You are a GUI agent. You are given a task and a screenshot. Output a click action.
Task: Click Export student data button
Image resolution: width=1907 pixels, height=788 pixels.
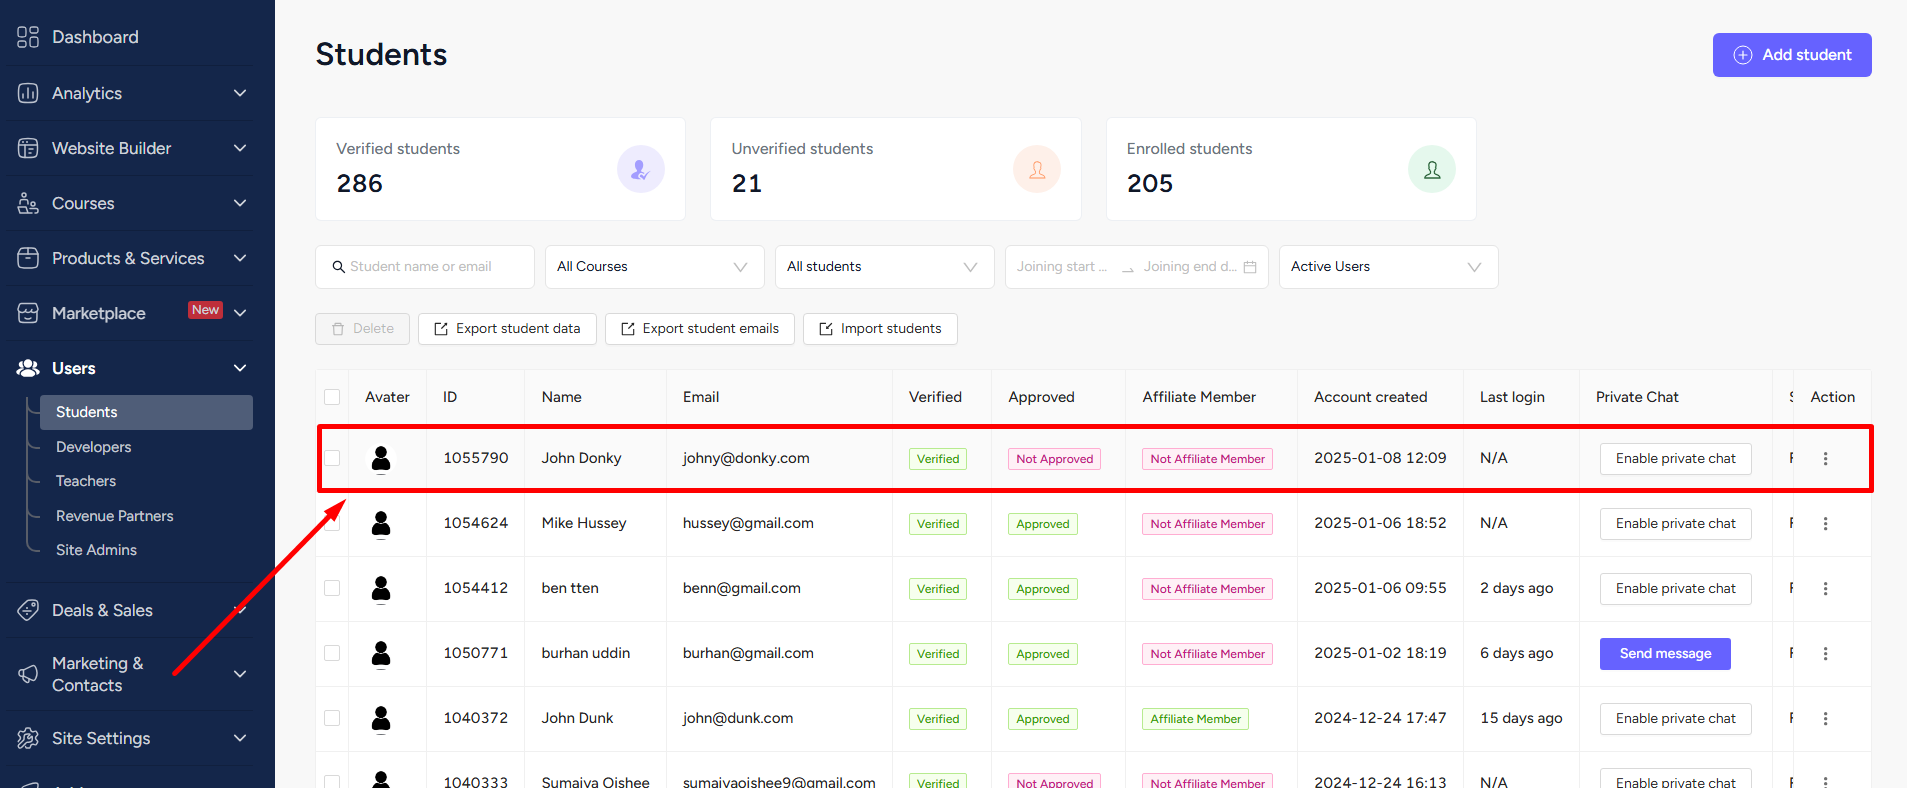click(507, 329)
